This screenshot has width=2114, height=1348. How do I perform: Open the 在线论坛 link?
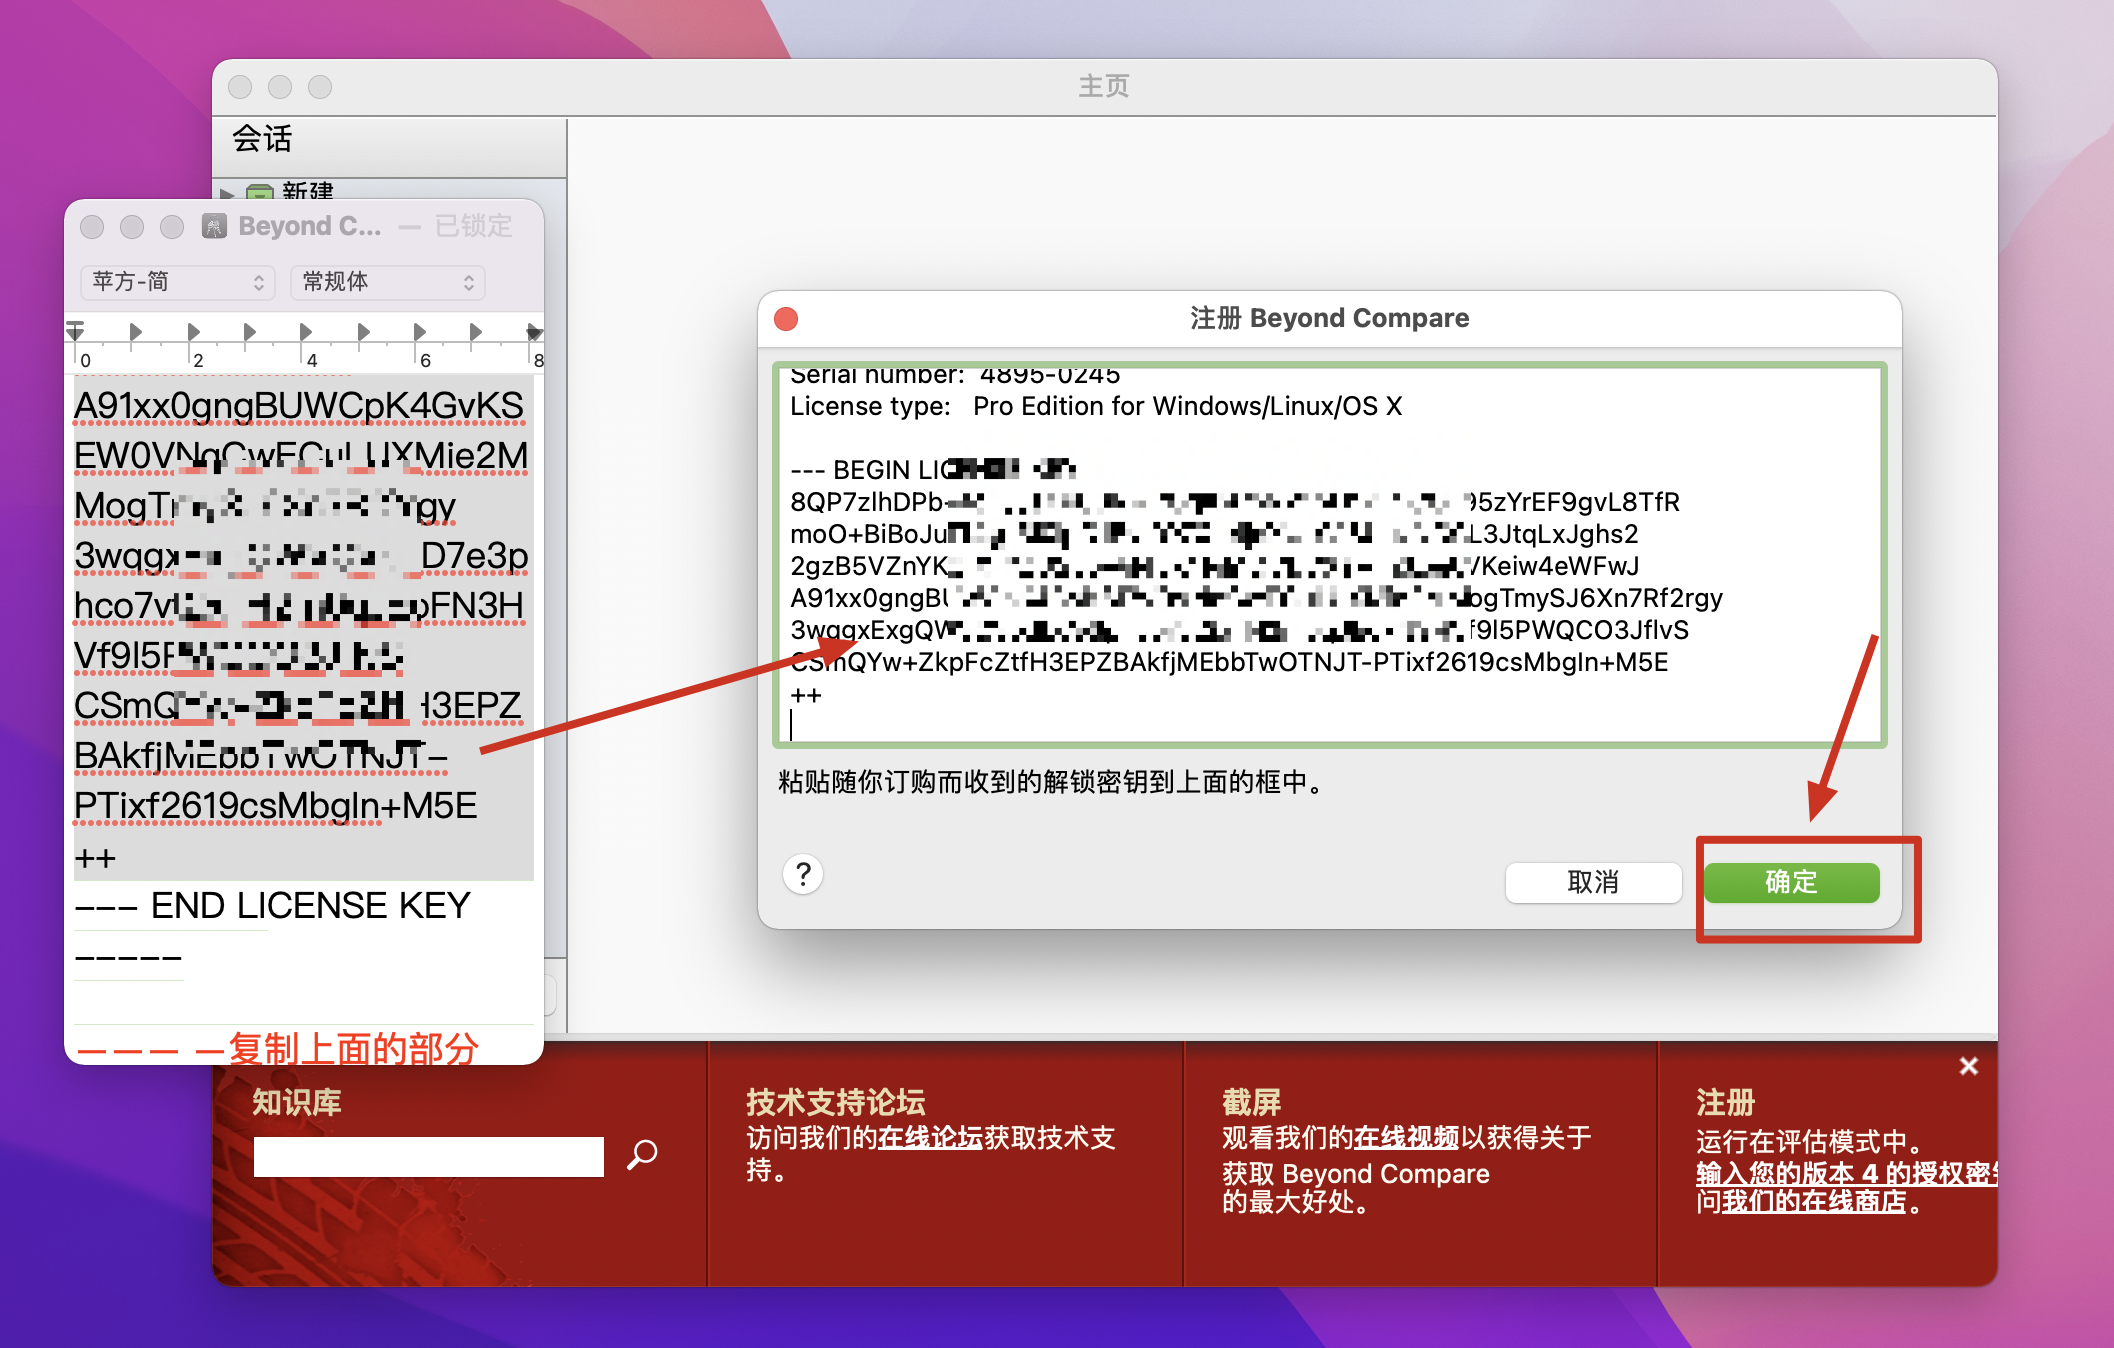point(930,1138)
